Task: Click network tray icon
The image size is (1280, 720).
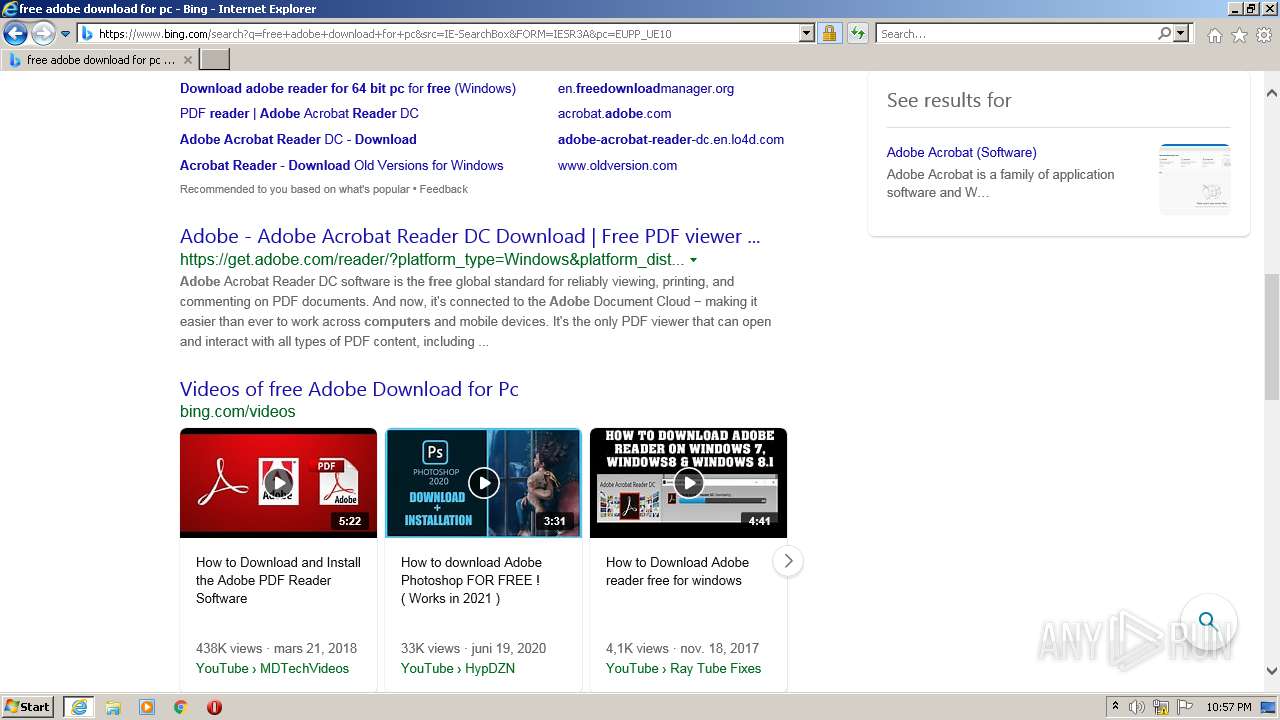Action: 1161,707
